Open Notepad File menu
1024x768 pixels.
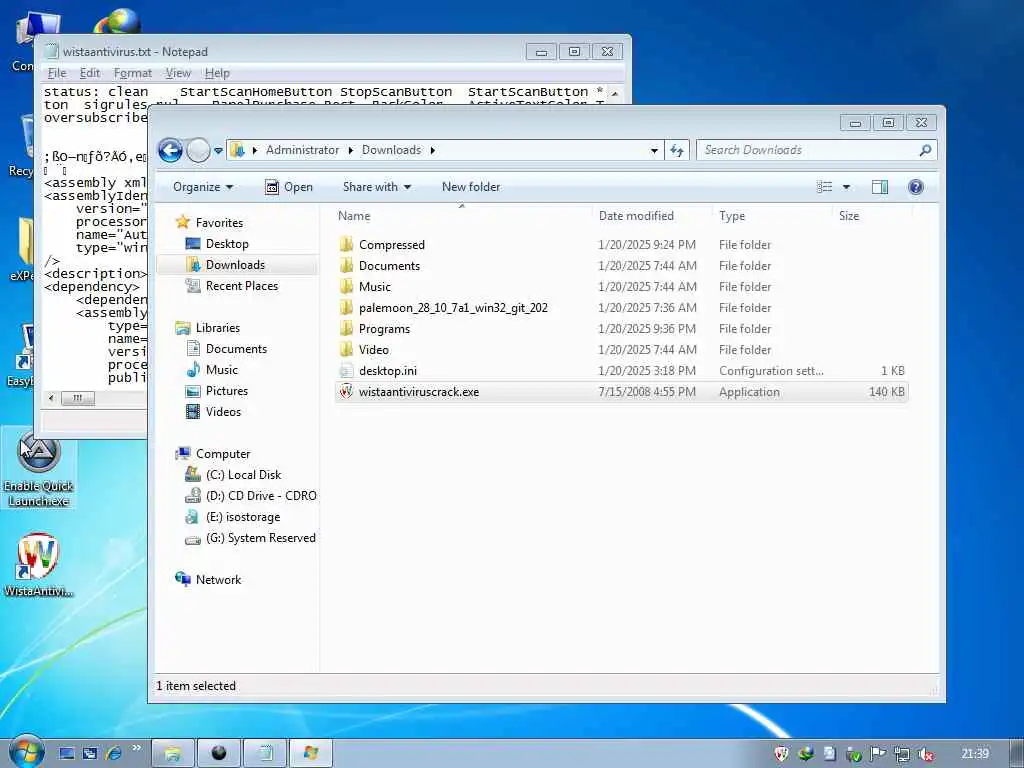[57, 73]
